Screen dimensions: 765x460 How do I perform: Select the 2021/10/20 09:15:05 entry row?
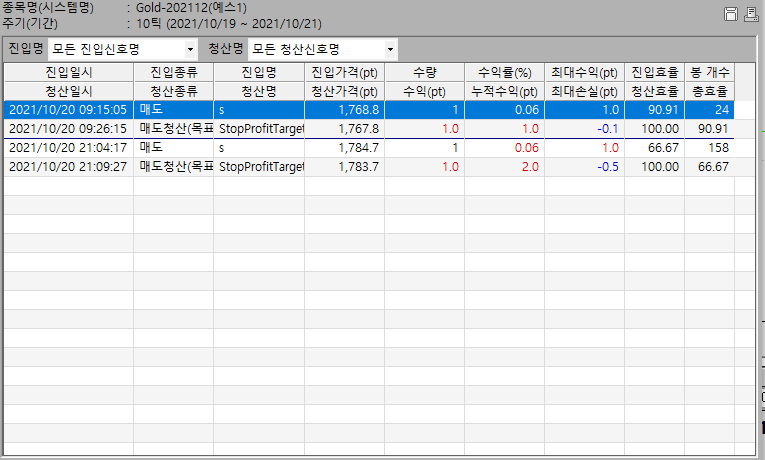click(68, 110)
